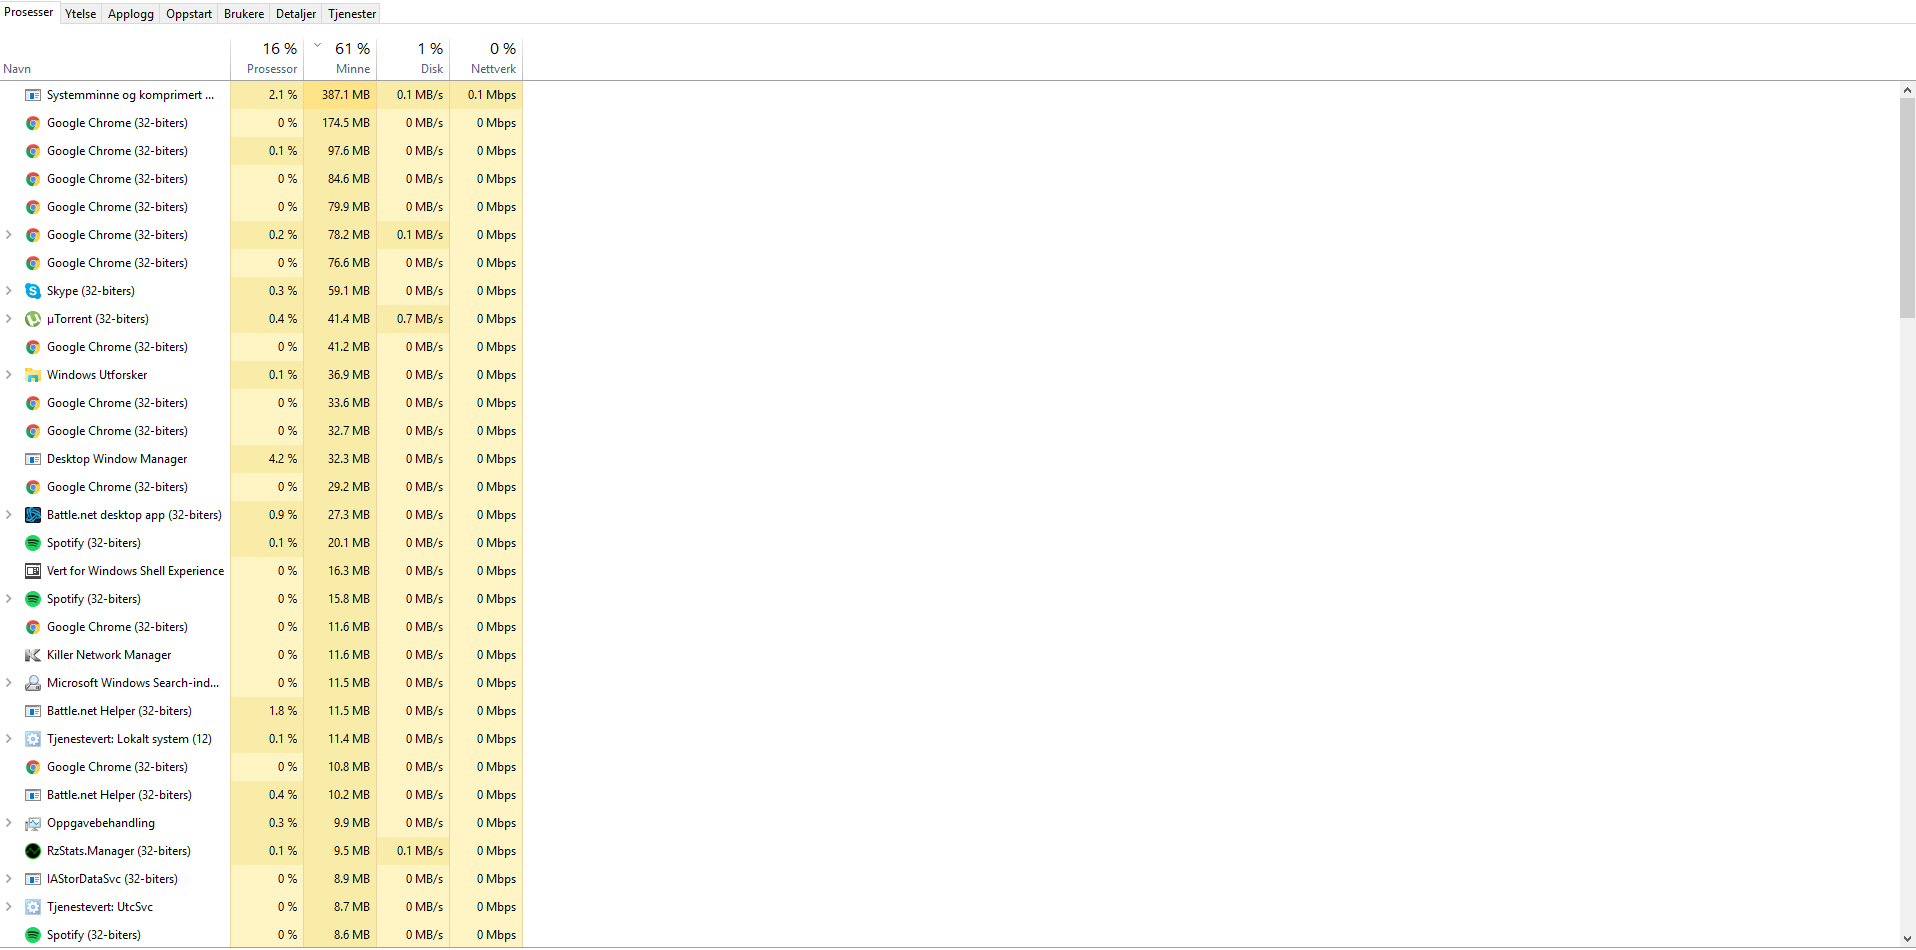Image resolution: width=1916 pixels, height=950 pixels.
Task: Select the RzStats.Manager (32-biters) row name
Action: pyautogui.click(x=119, y=851)
